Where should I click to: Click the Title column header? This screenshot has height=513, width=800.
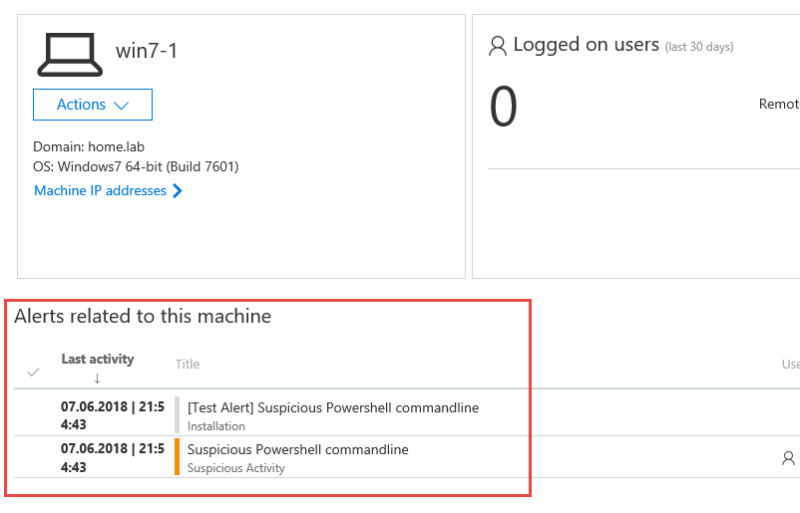(187, 365)
